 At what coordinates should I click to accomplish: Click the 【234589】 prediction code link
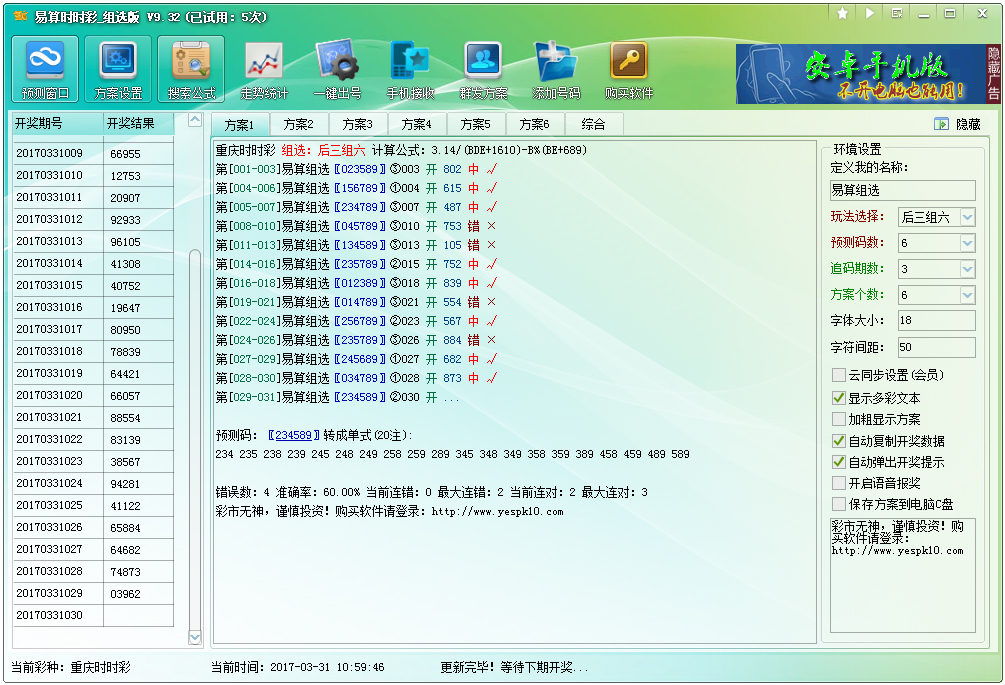294,435
